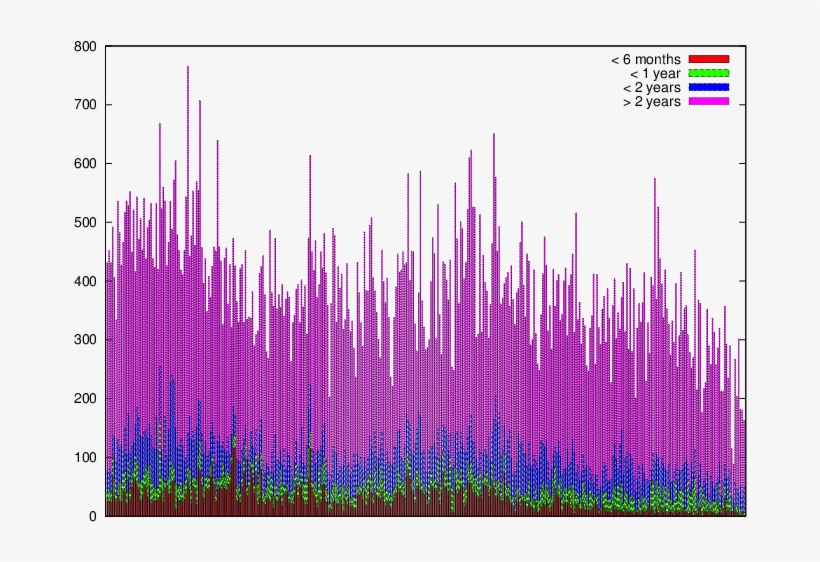Click the highest blue peak in the chart
Image resolution: width=820 pixels, height=562 pixels.
click(x=159, y=367)
